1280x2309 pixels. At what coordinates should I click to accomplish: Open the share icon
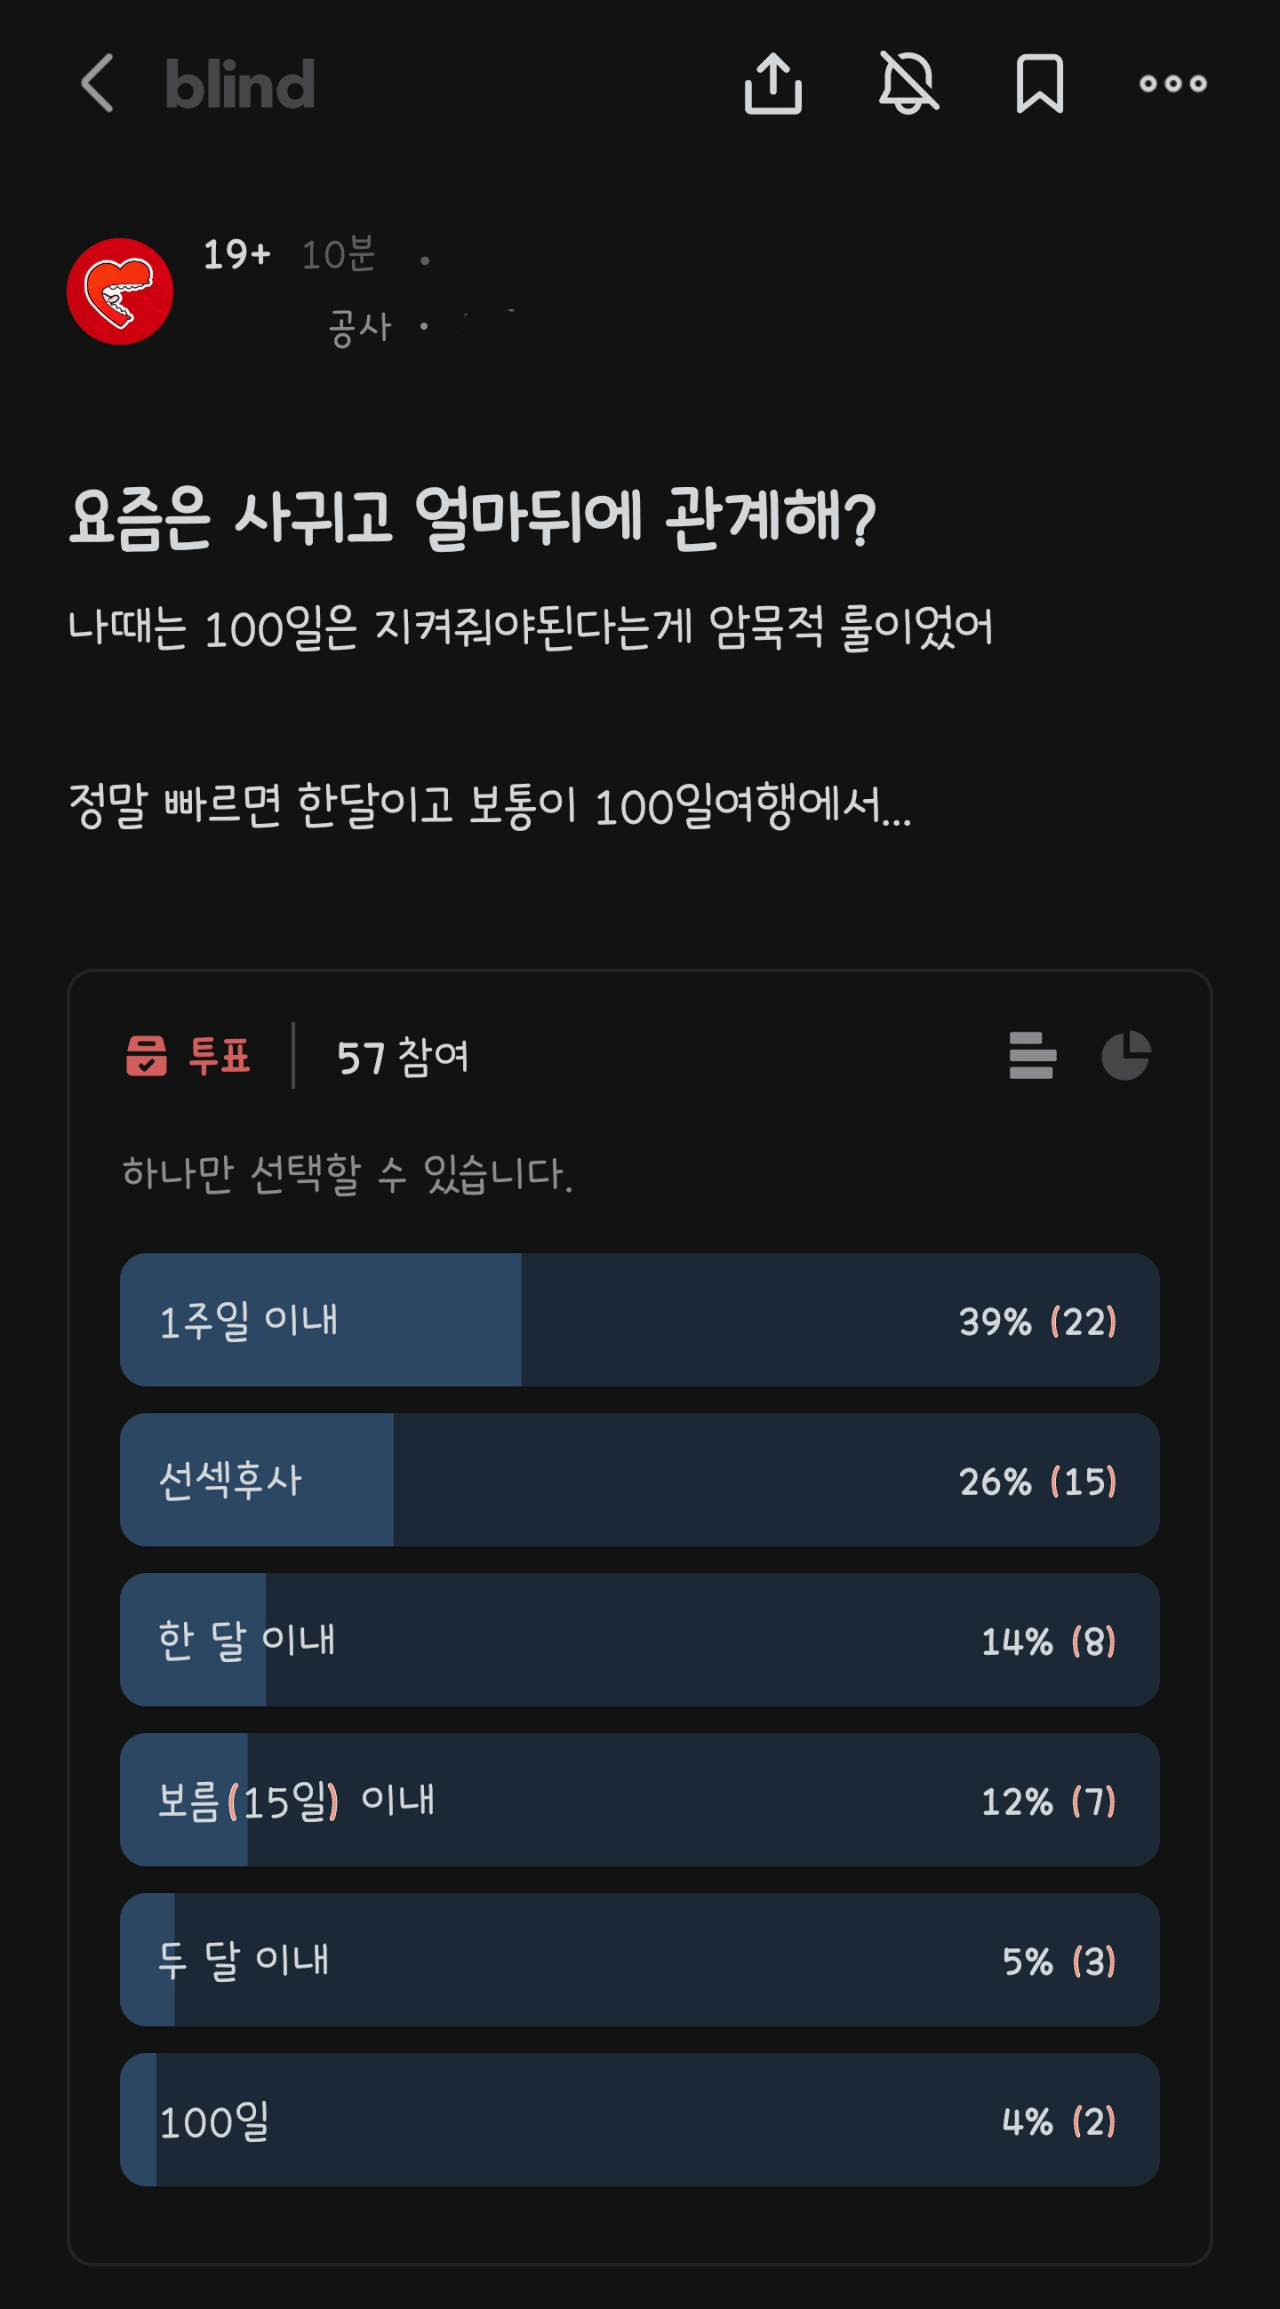[x=773, y=83]
